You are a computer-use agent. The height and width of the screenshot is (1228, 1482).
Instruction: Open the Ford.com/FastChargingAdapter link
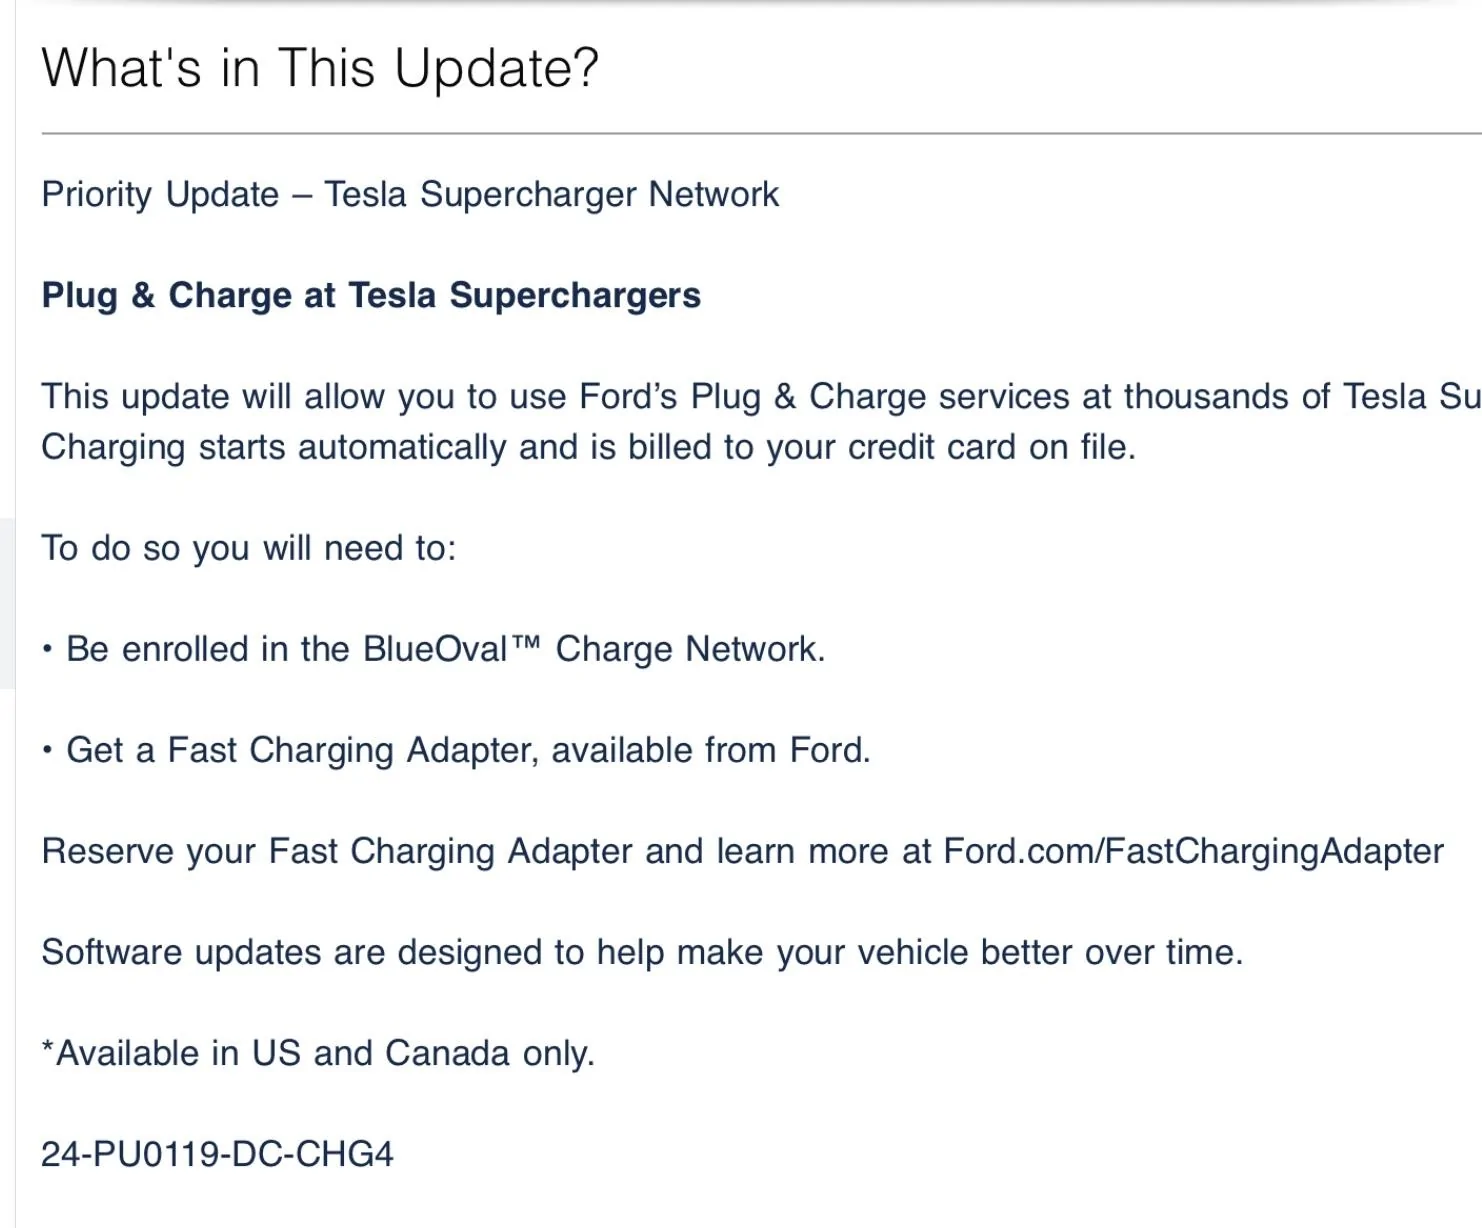1193,852
